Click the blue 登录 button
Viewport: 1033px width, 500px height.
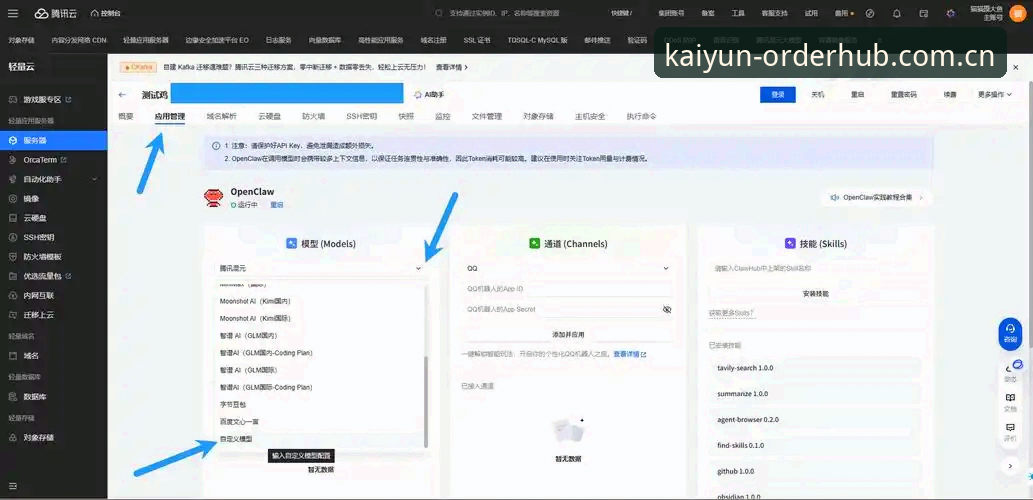[x=777, y=94]
